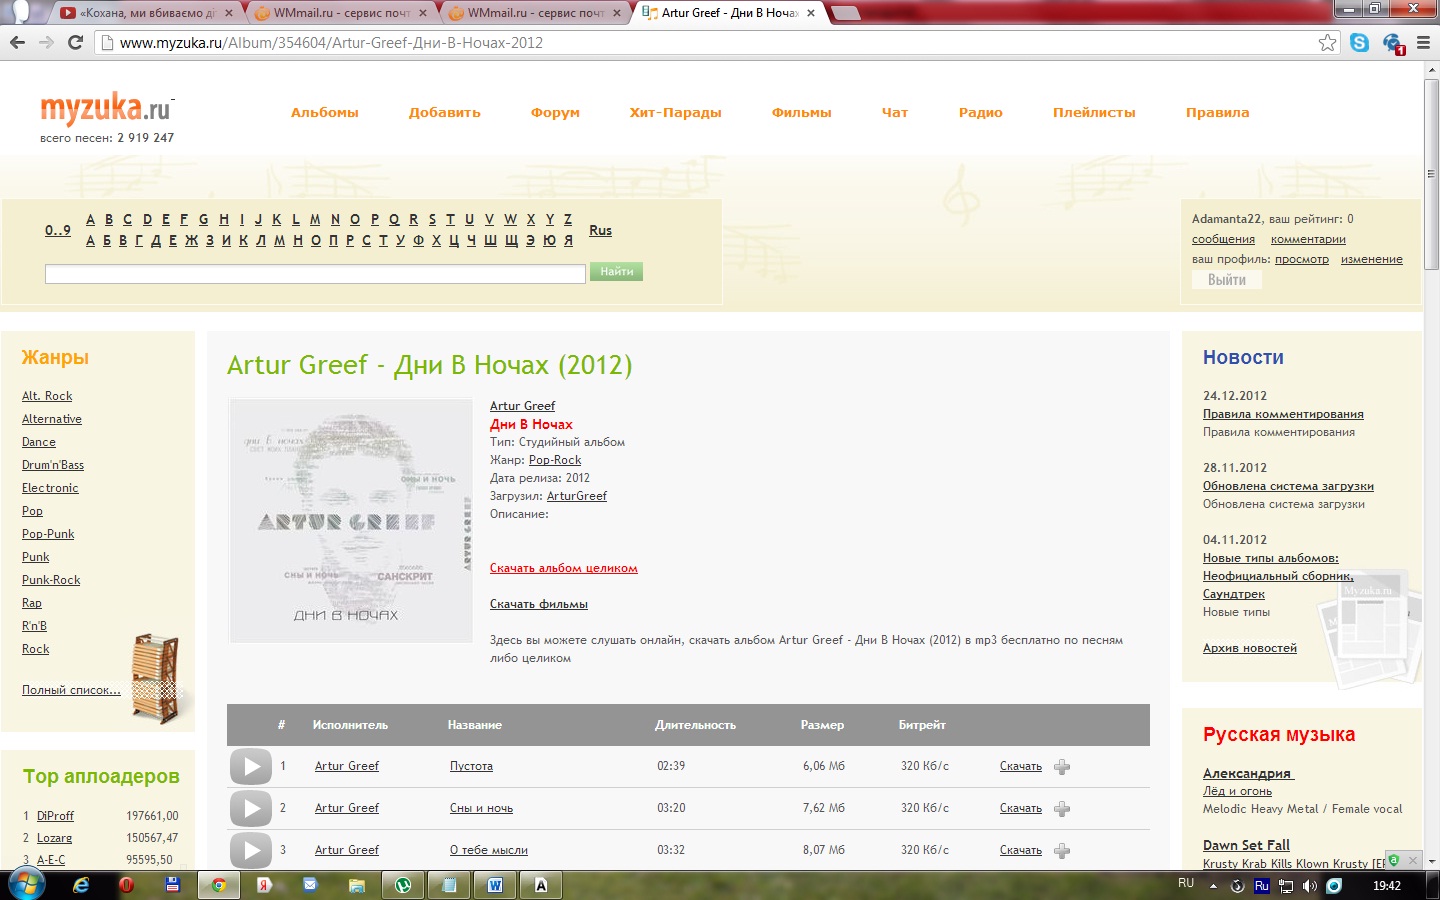Click the RU language indicator
The image size is (1440, 900).
click(x=1186, y=883)
